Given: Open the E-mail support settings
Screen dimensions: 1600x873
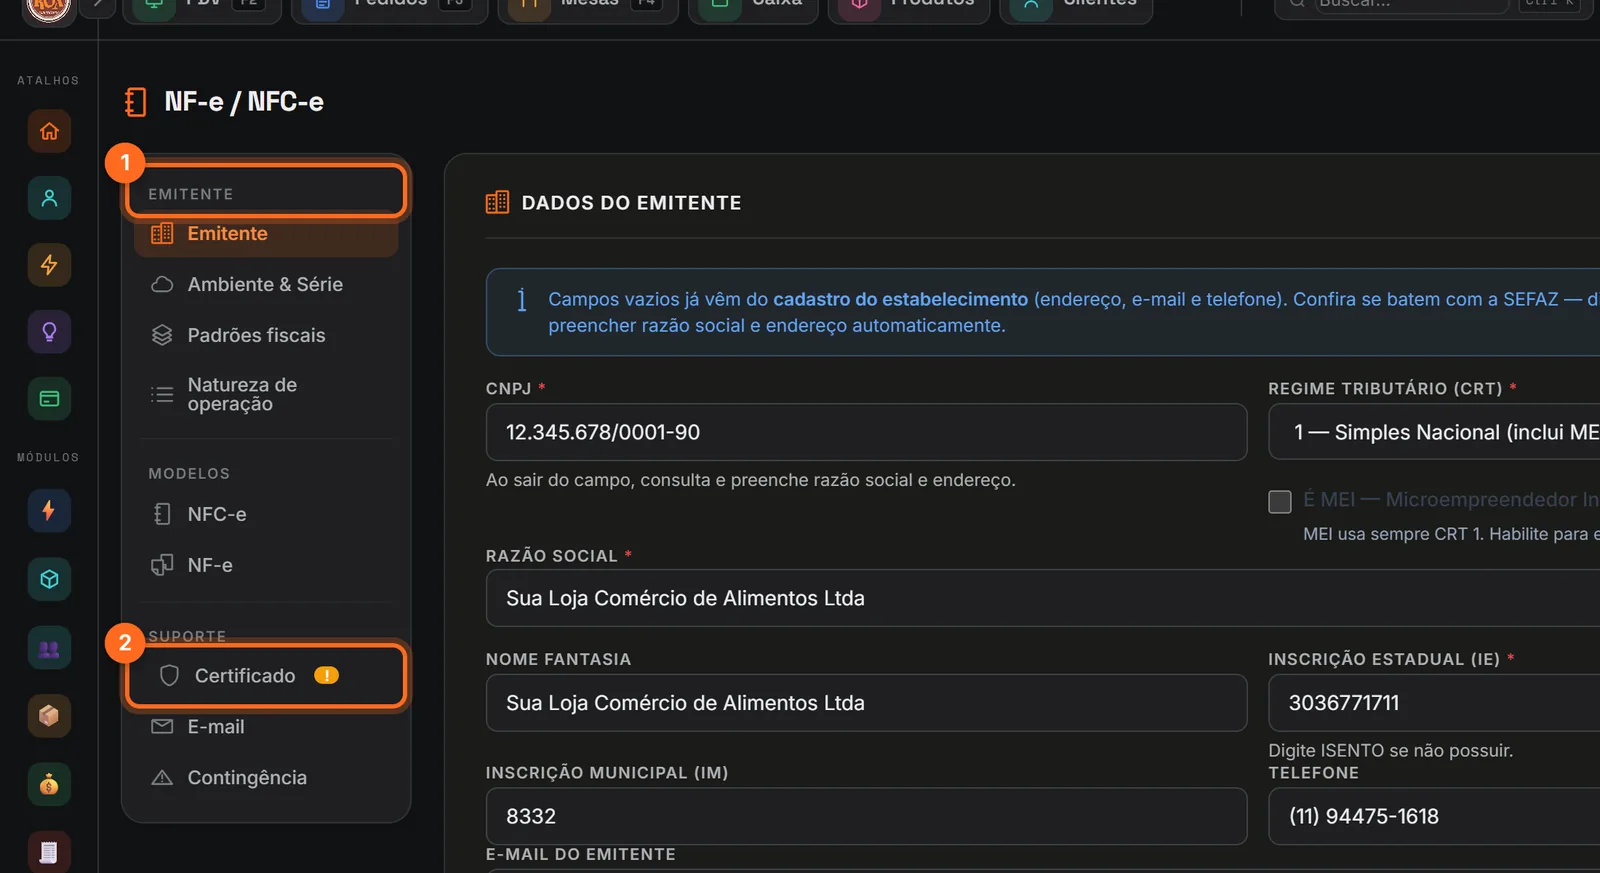Looking at the screenshot, I should click(266, 727).
